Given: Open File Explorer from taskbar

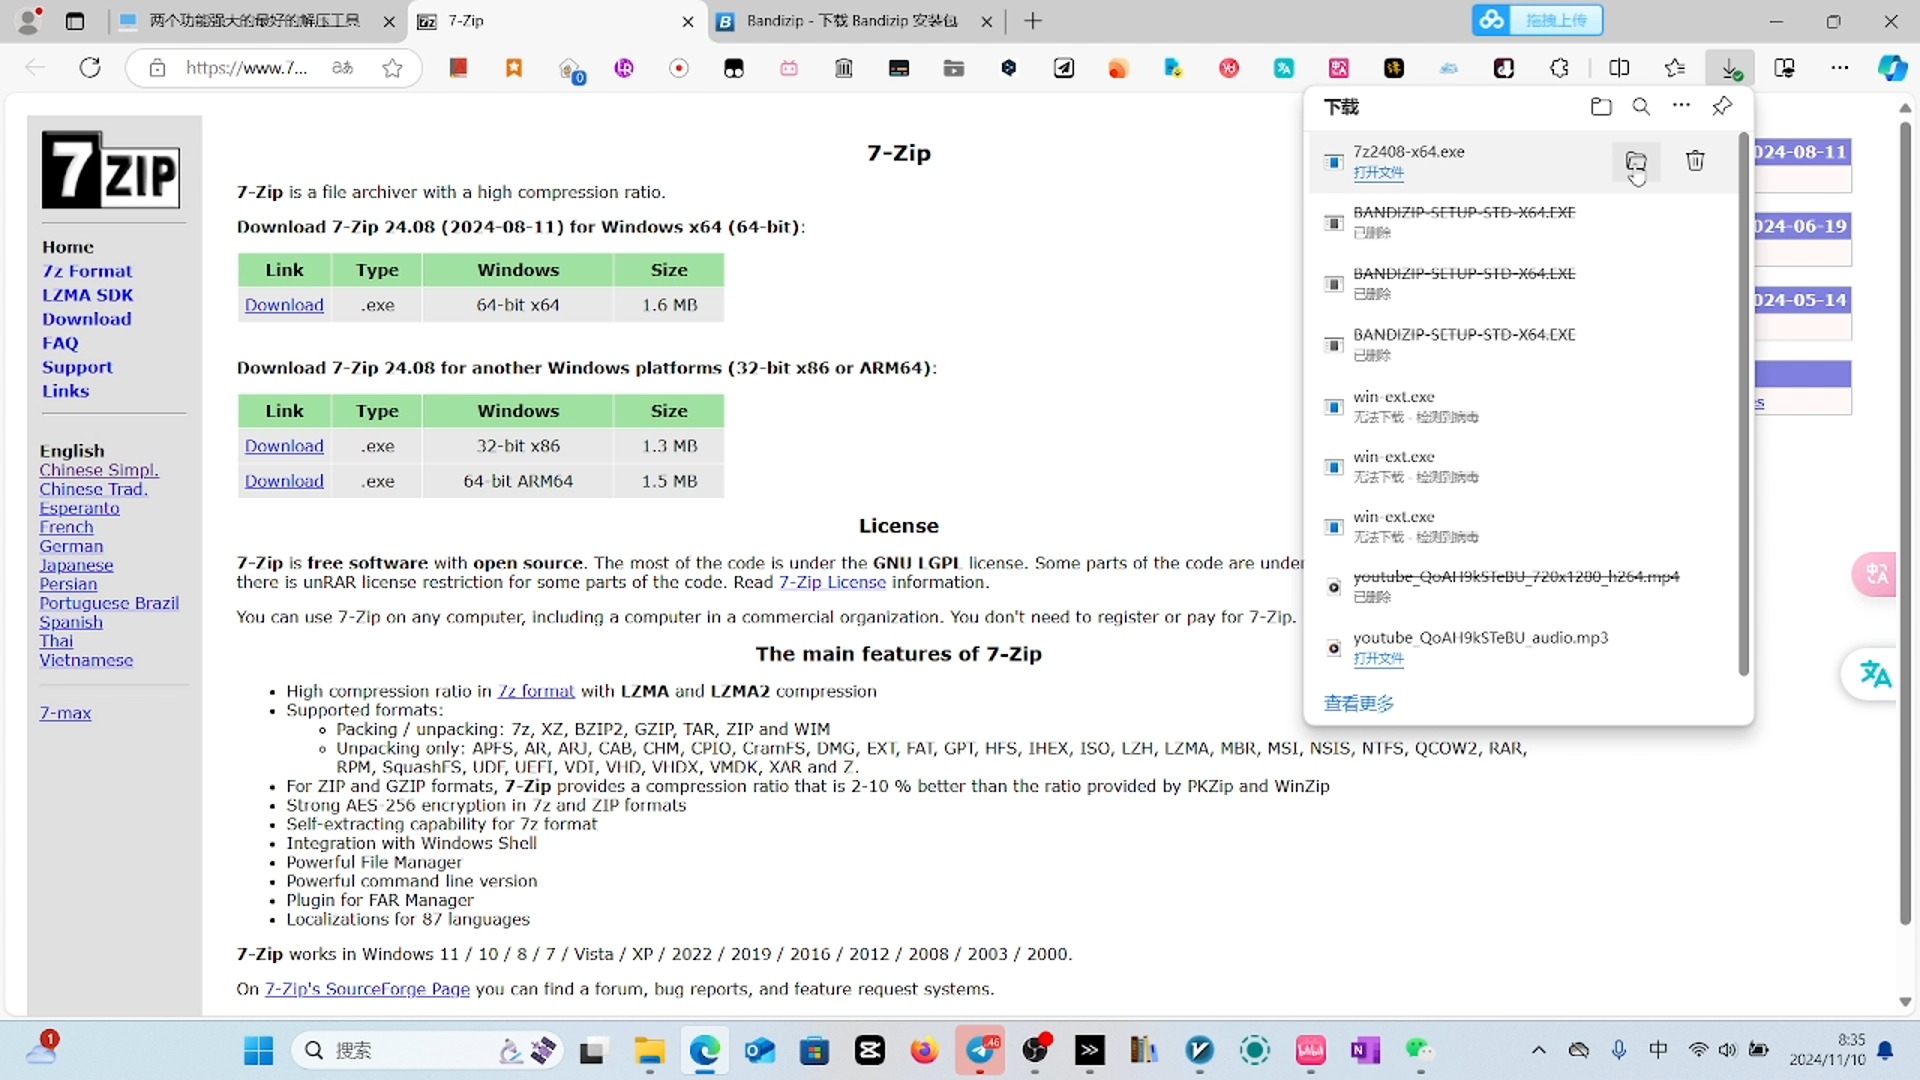Looking at the screenshot, I should tap(649, 1050).
